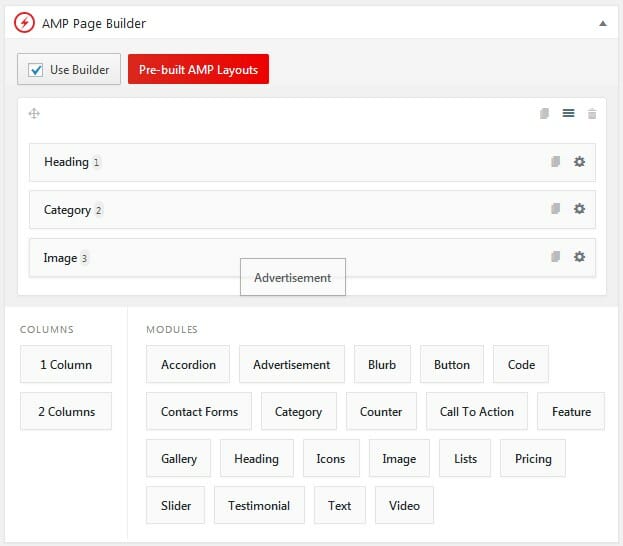This screenshot has height=546, width=623.
Task: Delete the row with trash icon
Action: [x=592, y=114]
